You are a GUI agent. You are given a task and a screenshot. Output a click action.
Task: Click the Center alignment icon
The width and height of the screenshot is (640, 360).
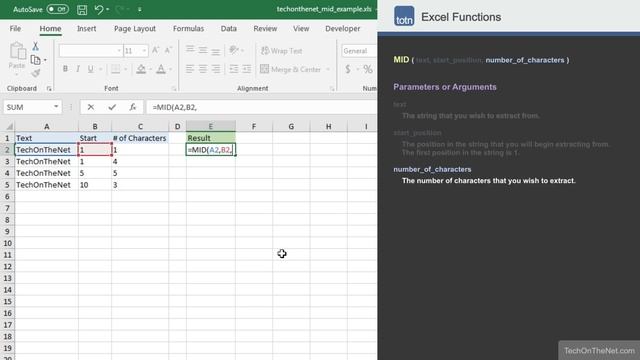pos(203,69)
